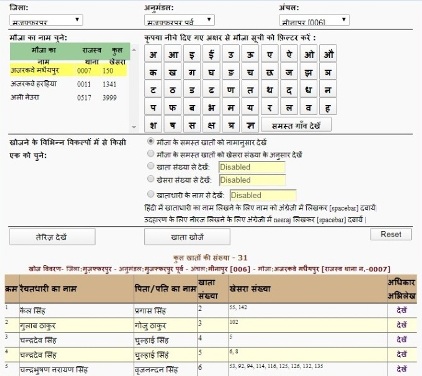Filter mauja list by letter ई
422x376 pixels.
211,54
